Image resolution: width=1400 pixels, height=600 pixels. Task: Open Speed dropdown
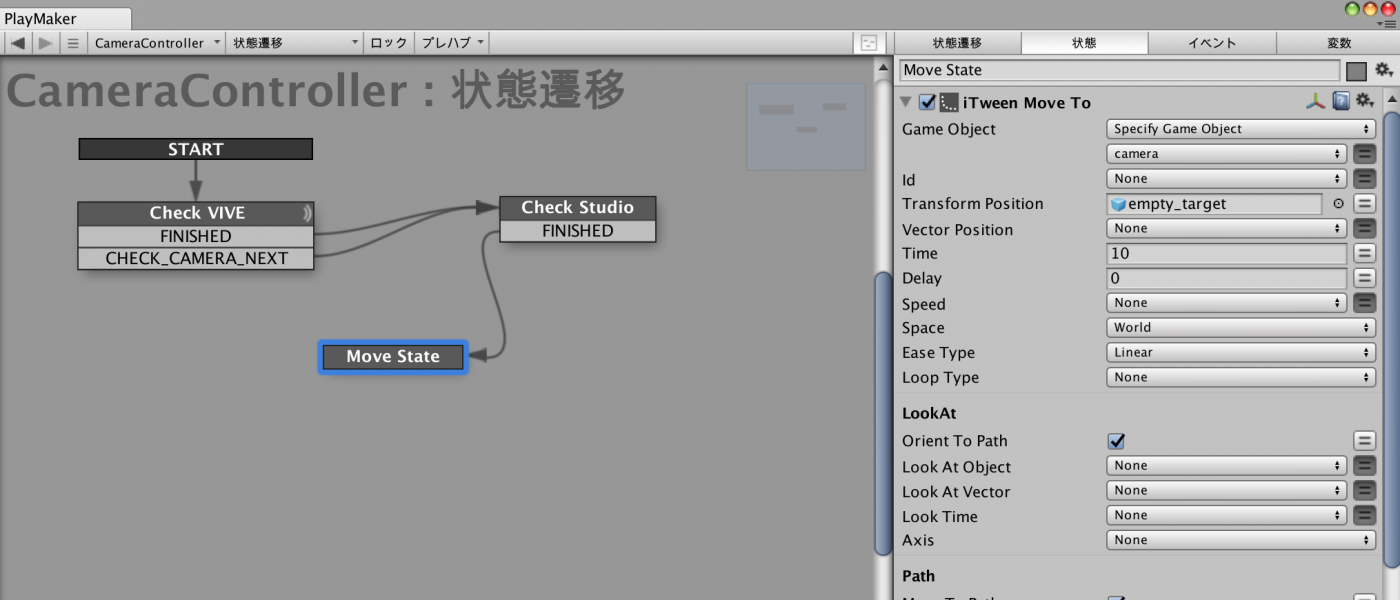click(1227, 303)
